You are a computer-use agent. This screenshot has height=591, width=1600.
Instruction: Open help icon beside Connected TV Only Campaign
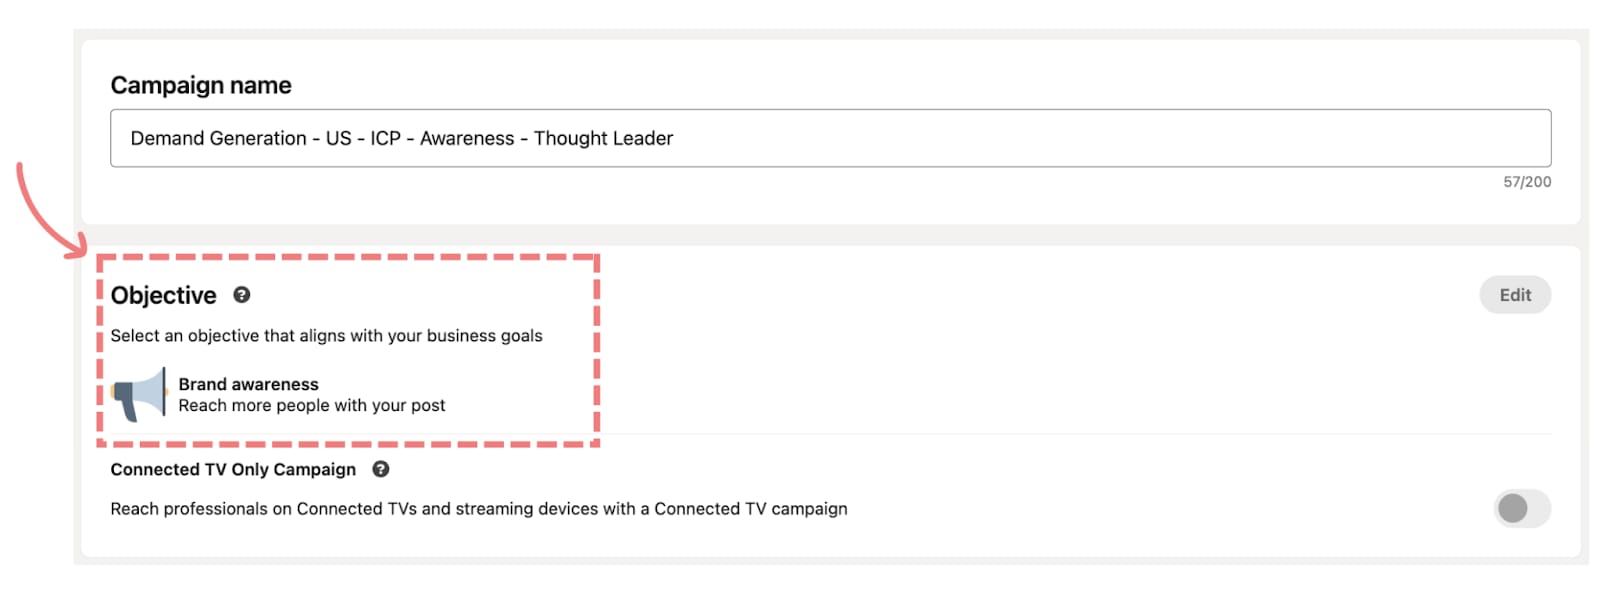coord(381,469)
